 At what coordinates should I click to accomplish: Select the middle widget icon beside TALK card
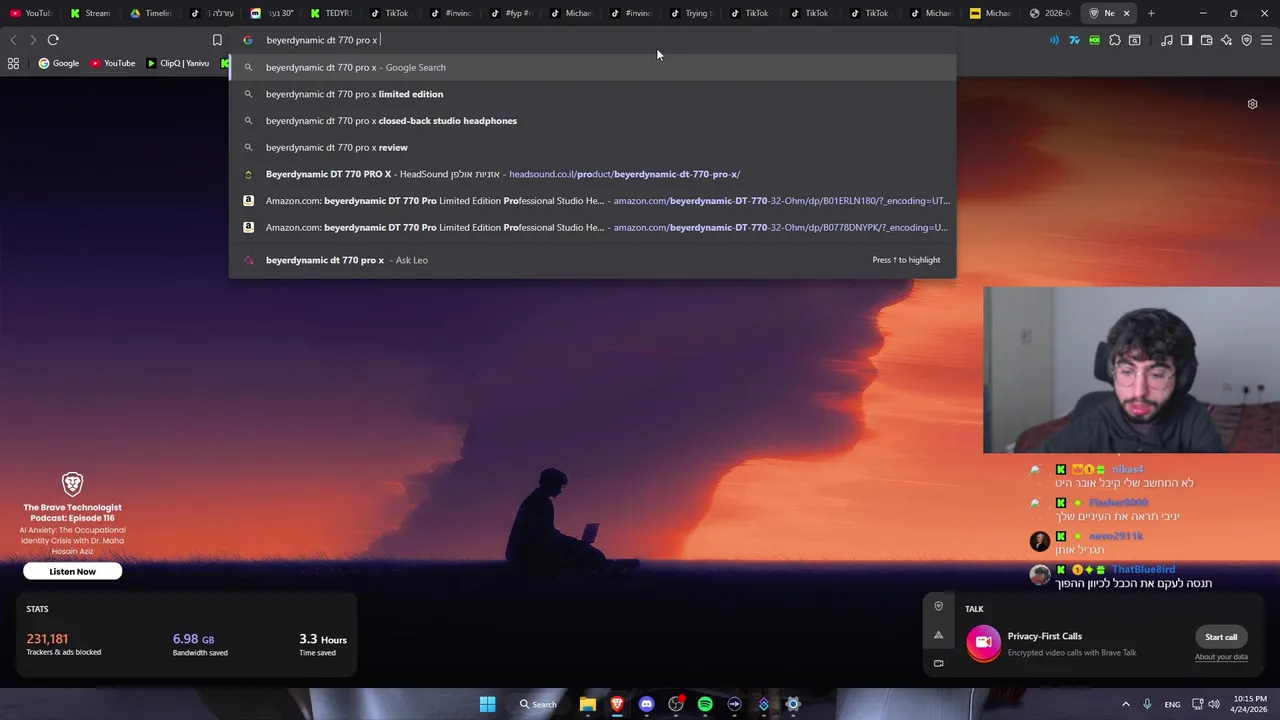[938, 635]
